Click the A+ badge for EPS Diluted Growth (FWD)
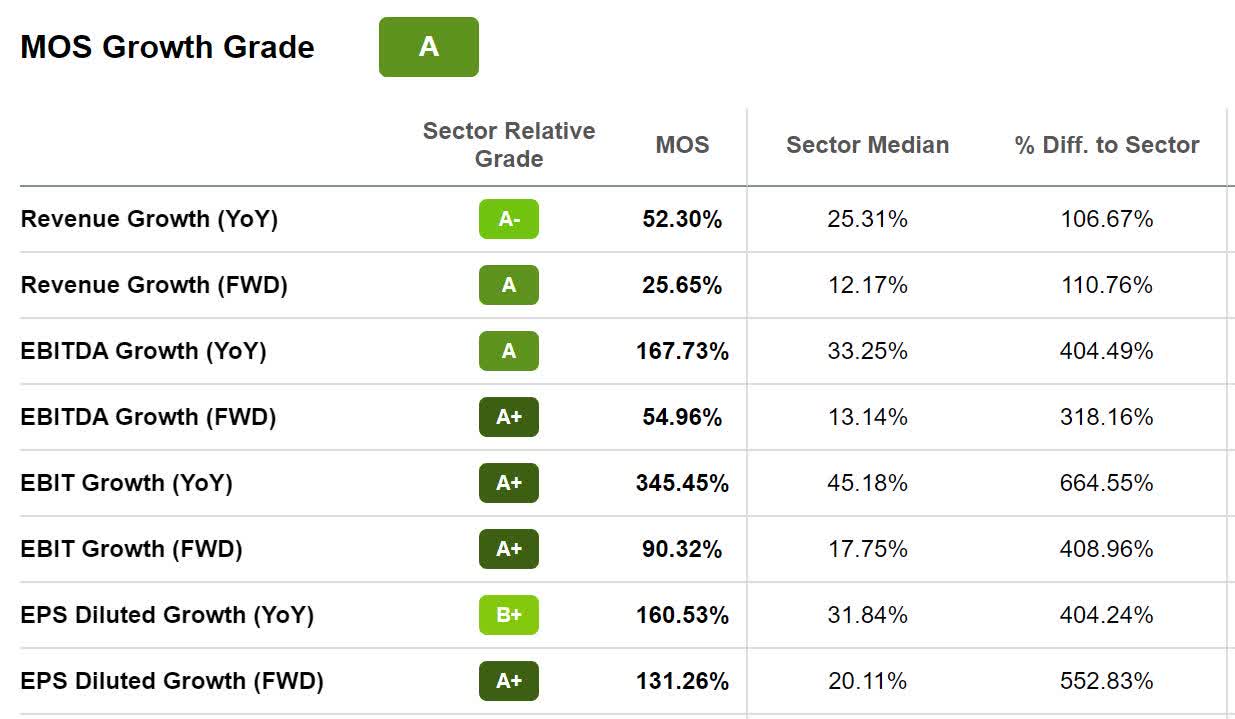The height and width of the screenshot is (719, 1235). 508,681
